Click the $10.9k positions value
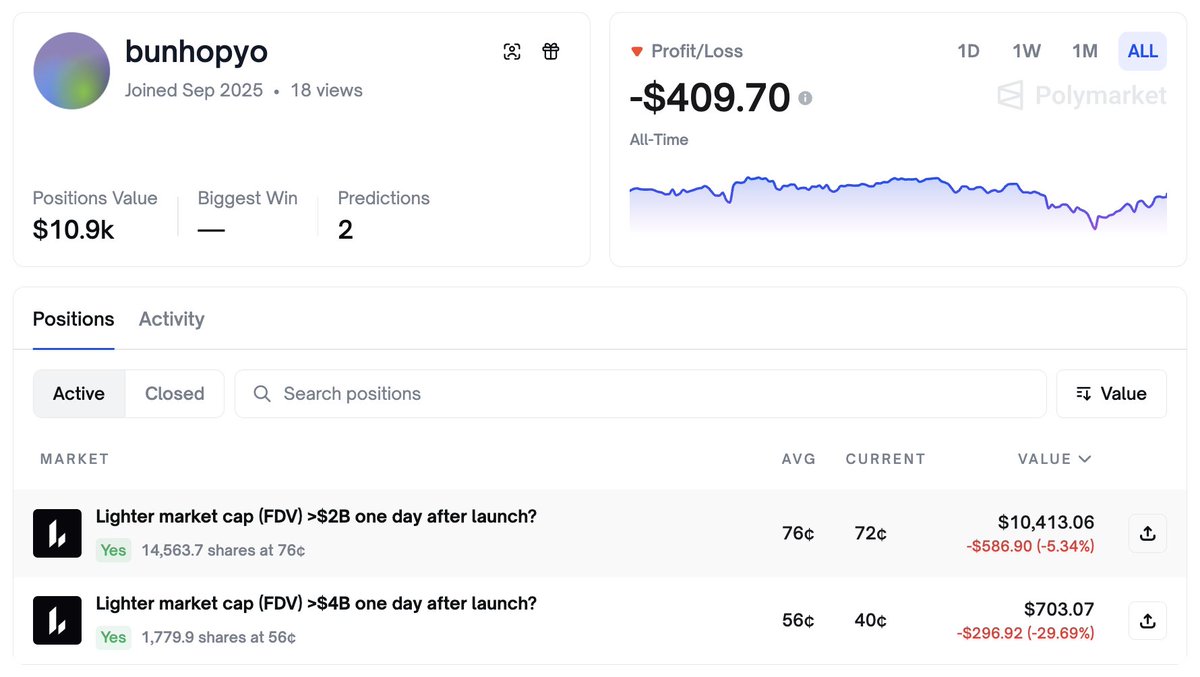This screenshot has height=677, width=1200. point(73,230)
